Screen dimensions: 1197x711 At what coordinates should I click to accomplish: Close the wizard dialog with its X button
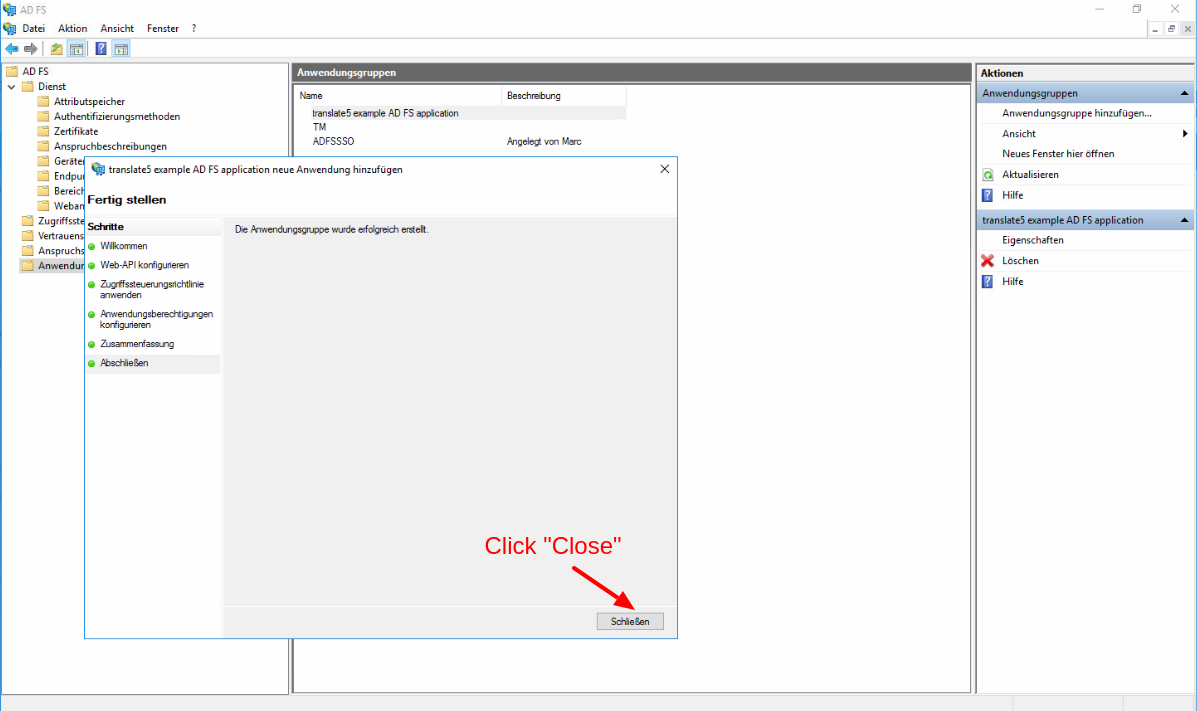(665, 169)
